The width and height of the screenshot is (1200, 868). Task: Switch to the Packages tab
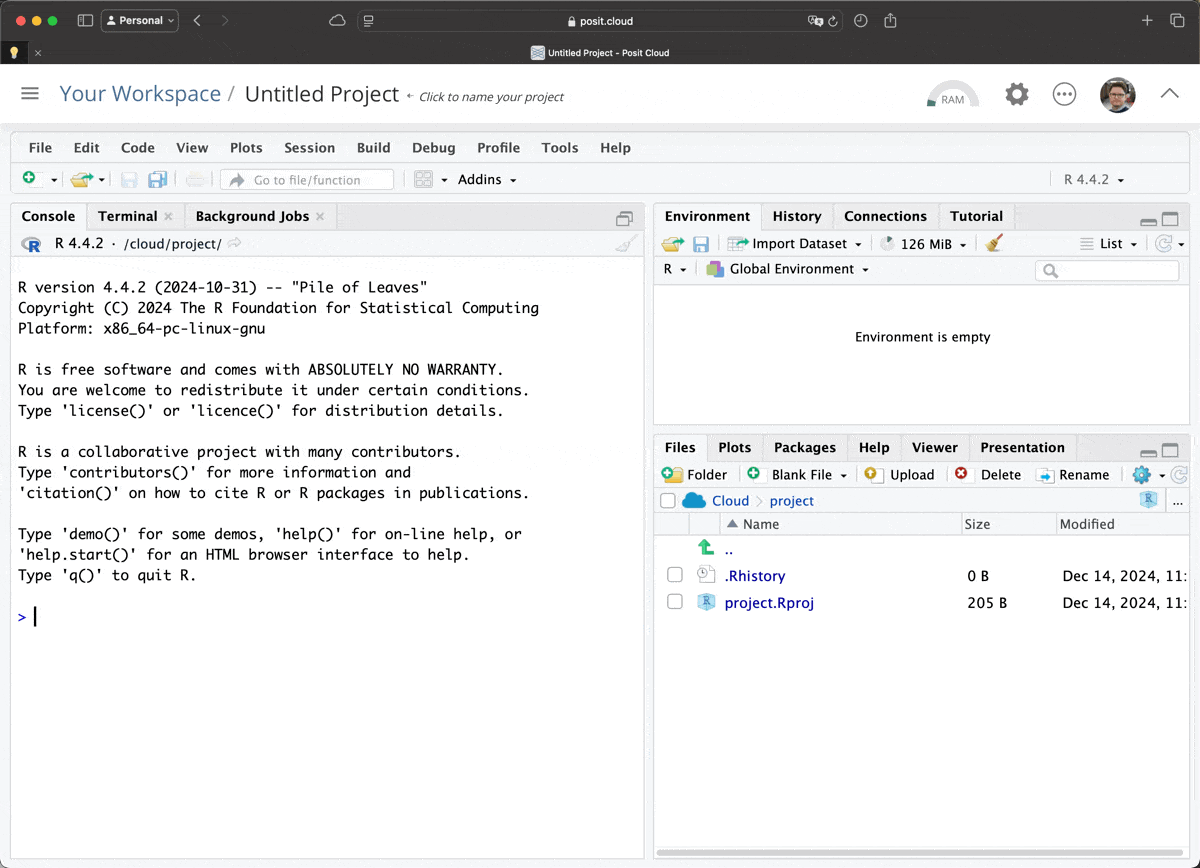pyautogui.click(x=804, y=447)
